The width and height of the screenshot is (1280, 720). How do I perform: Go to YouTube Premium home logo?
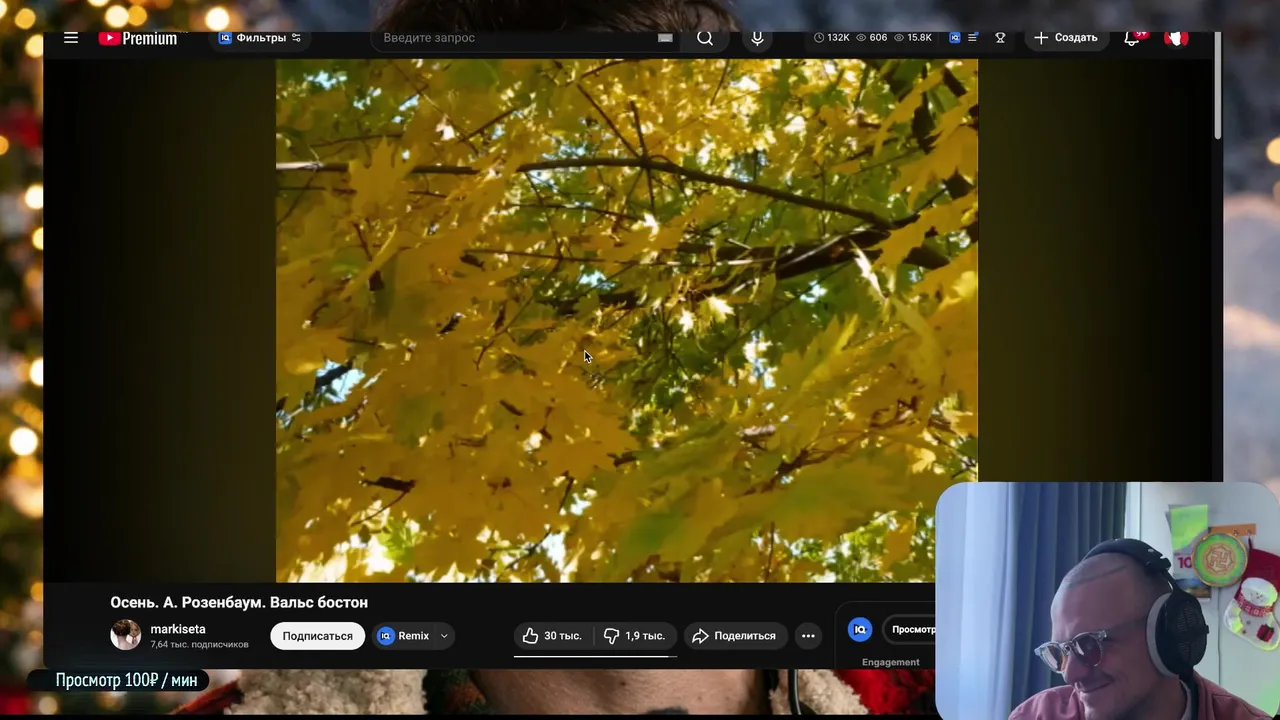point(138,38)
